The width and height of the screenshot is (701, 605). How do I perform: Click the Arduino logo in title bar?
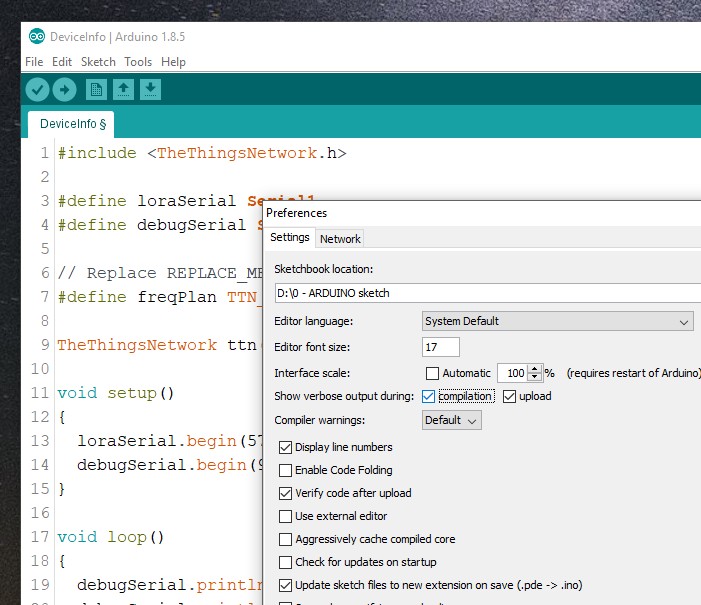[37, 36]
